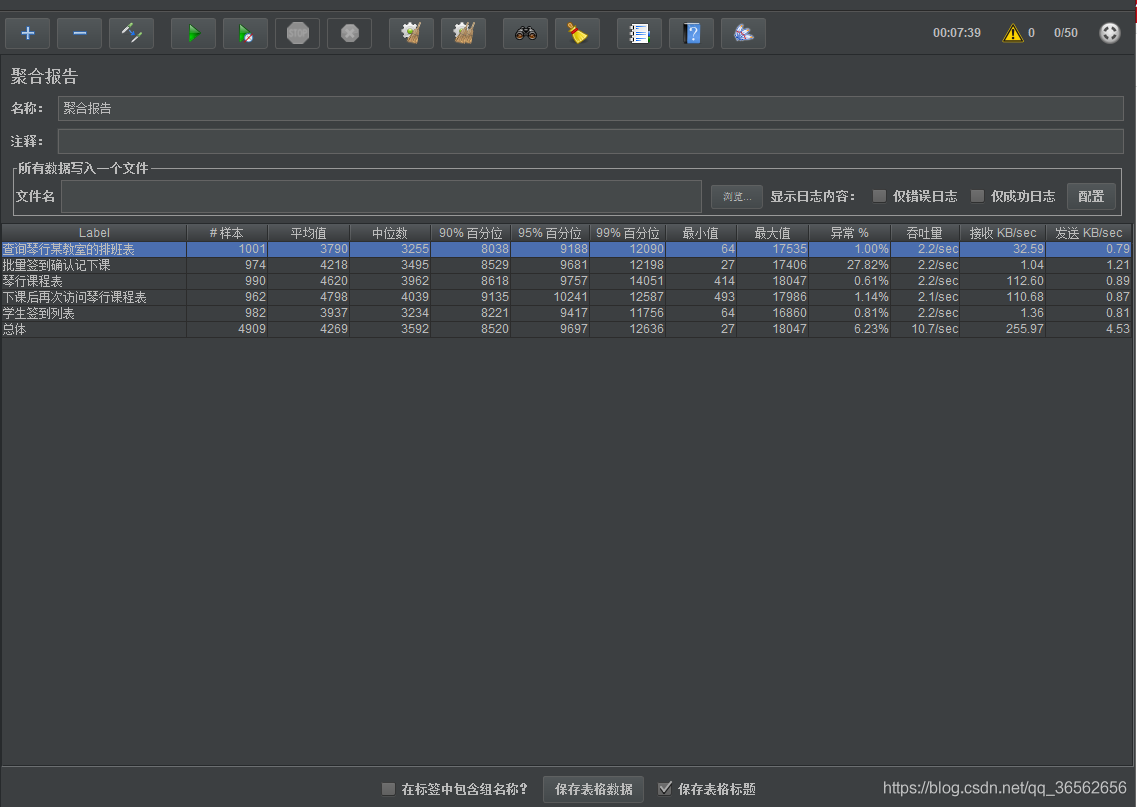The image size is (1137, 807).
Task: Click the 00:07:39 elapsed time display
Action: (956, 33)
